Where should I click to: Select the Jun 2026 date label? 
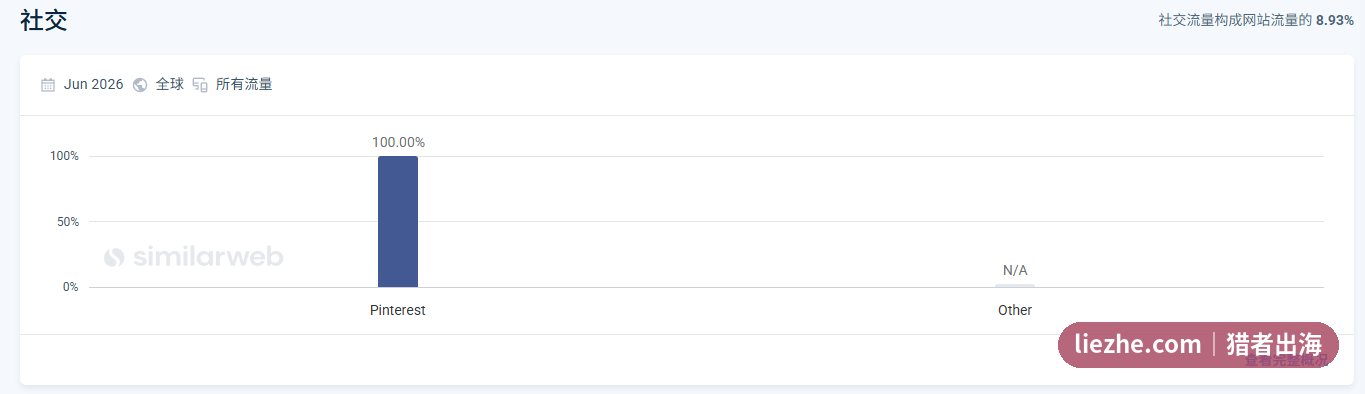(94, 85)
